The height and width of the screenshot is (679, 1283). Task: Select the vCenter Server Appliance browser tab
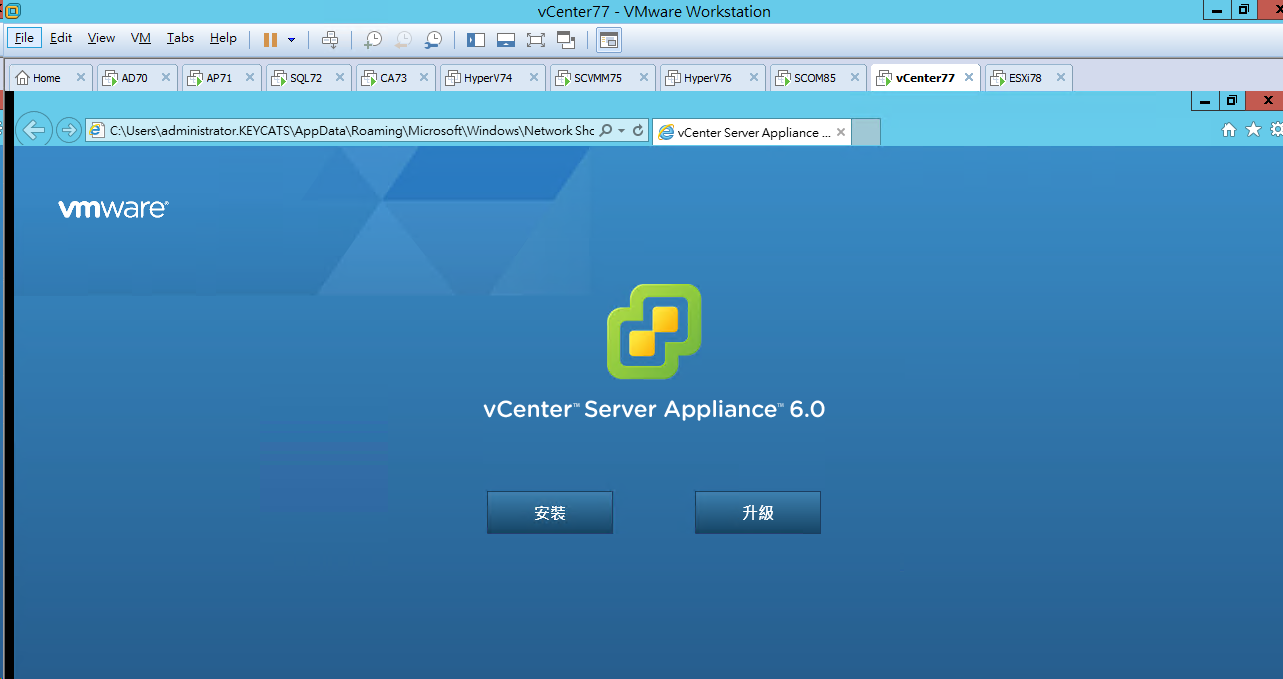click(752, 132)
